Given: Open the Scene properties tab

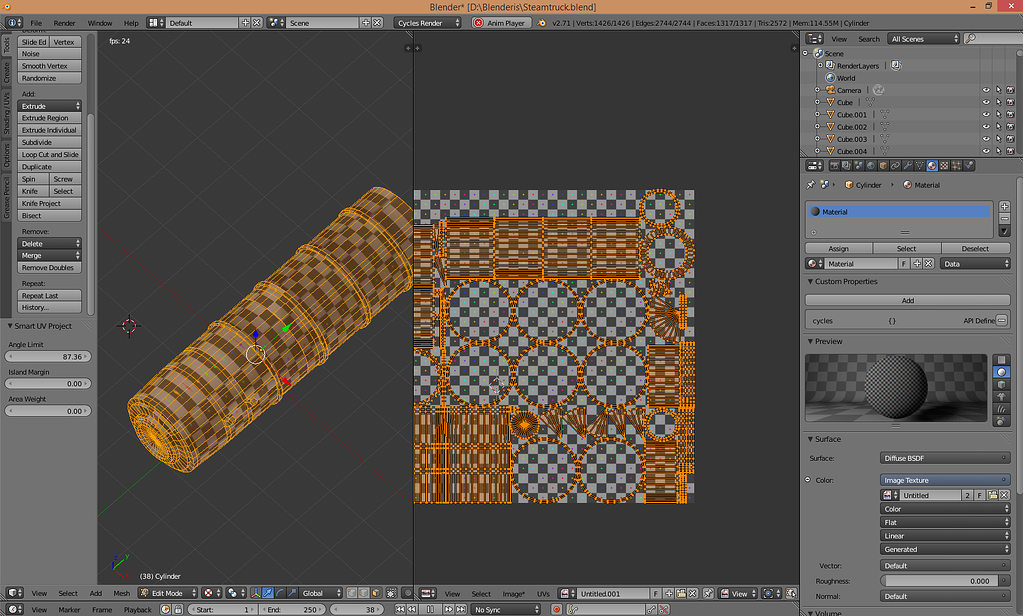Looking at the screenshot, I should coord(859,166).
